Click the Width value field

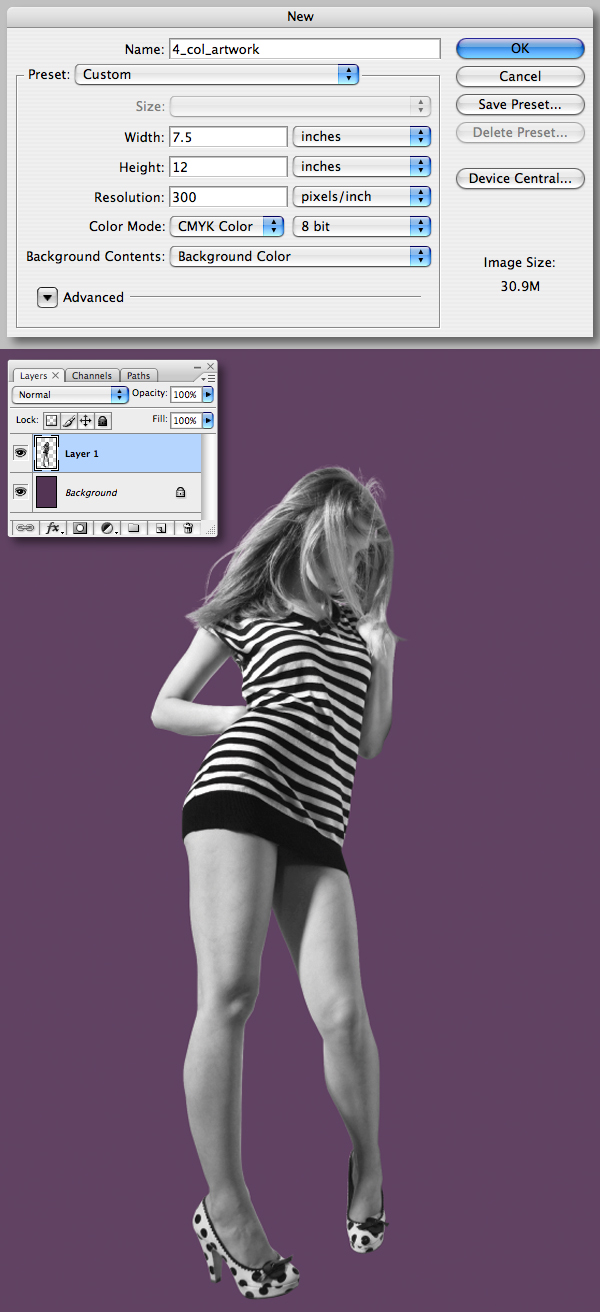click(229, 136)
